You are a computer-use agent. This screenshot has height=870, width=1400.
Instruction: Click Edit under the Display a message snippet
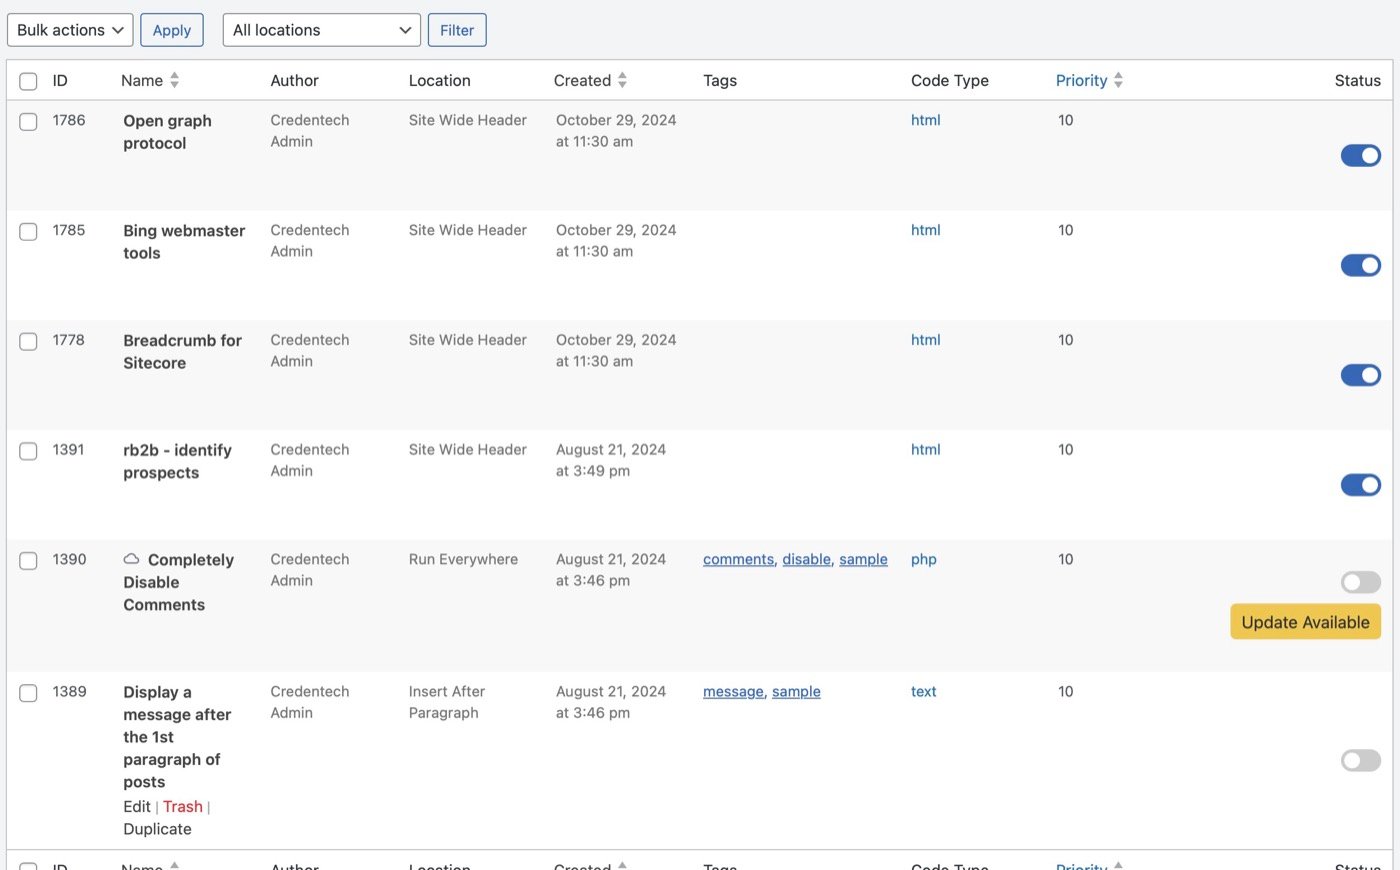[x=137, y=806]
